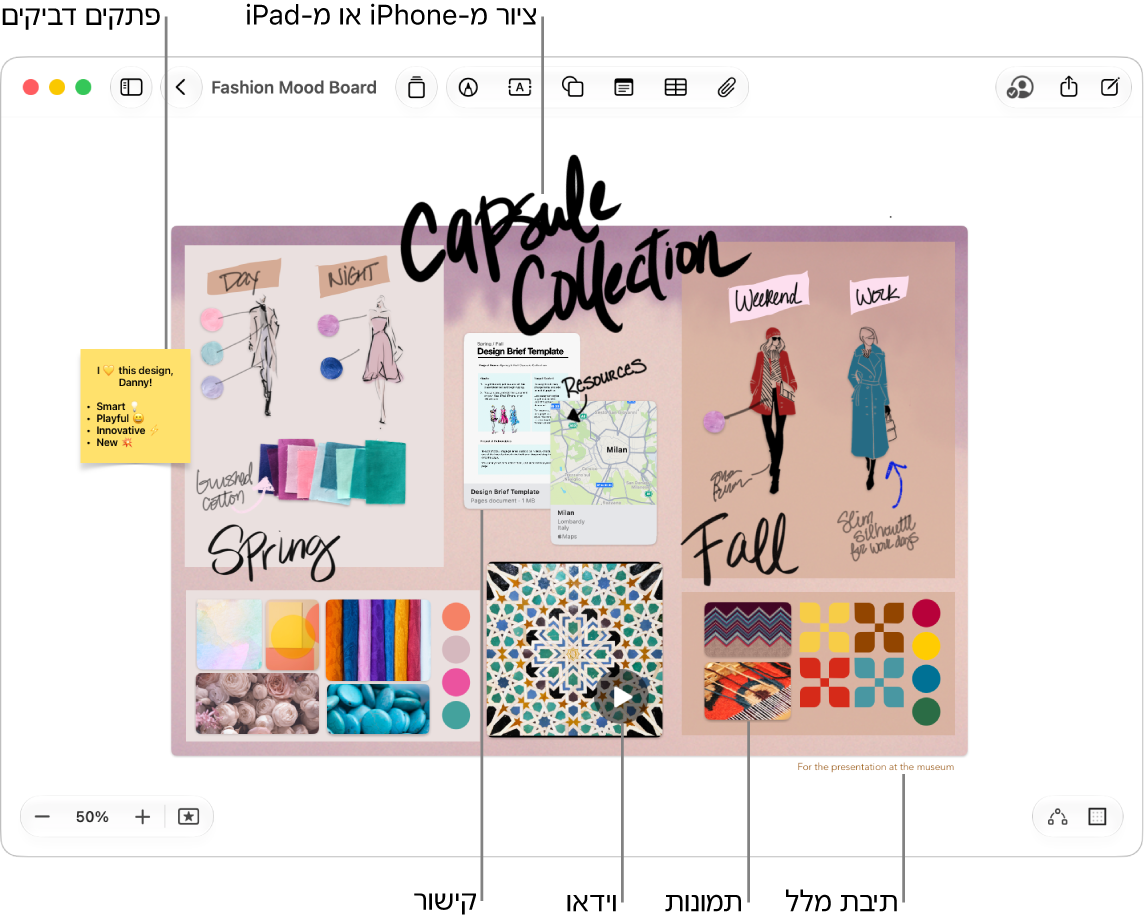Insert a text note block icon
The width and height of the screenshot is (1146, 920).
click(623, 88)
